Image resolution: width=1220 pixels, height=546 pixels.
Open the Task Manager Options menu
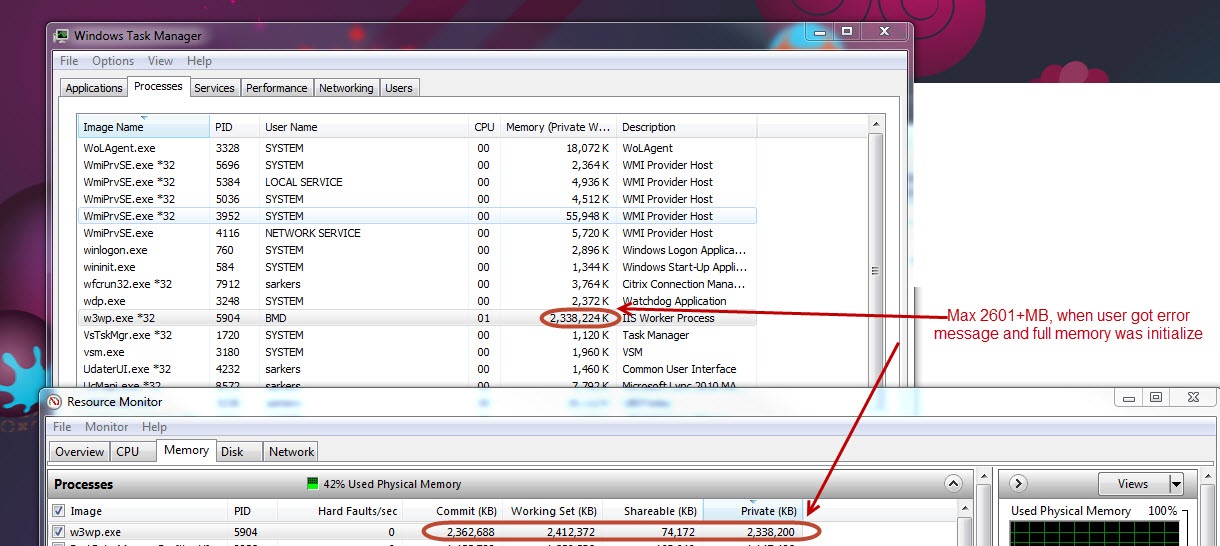113,61
